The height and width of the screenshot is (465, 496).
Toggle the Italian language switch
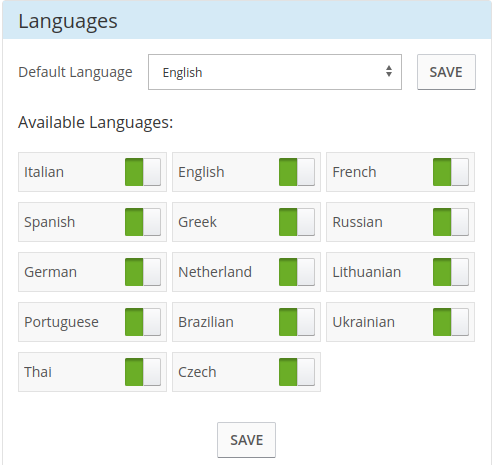pyautogui.click(x=143, y=172)
